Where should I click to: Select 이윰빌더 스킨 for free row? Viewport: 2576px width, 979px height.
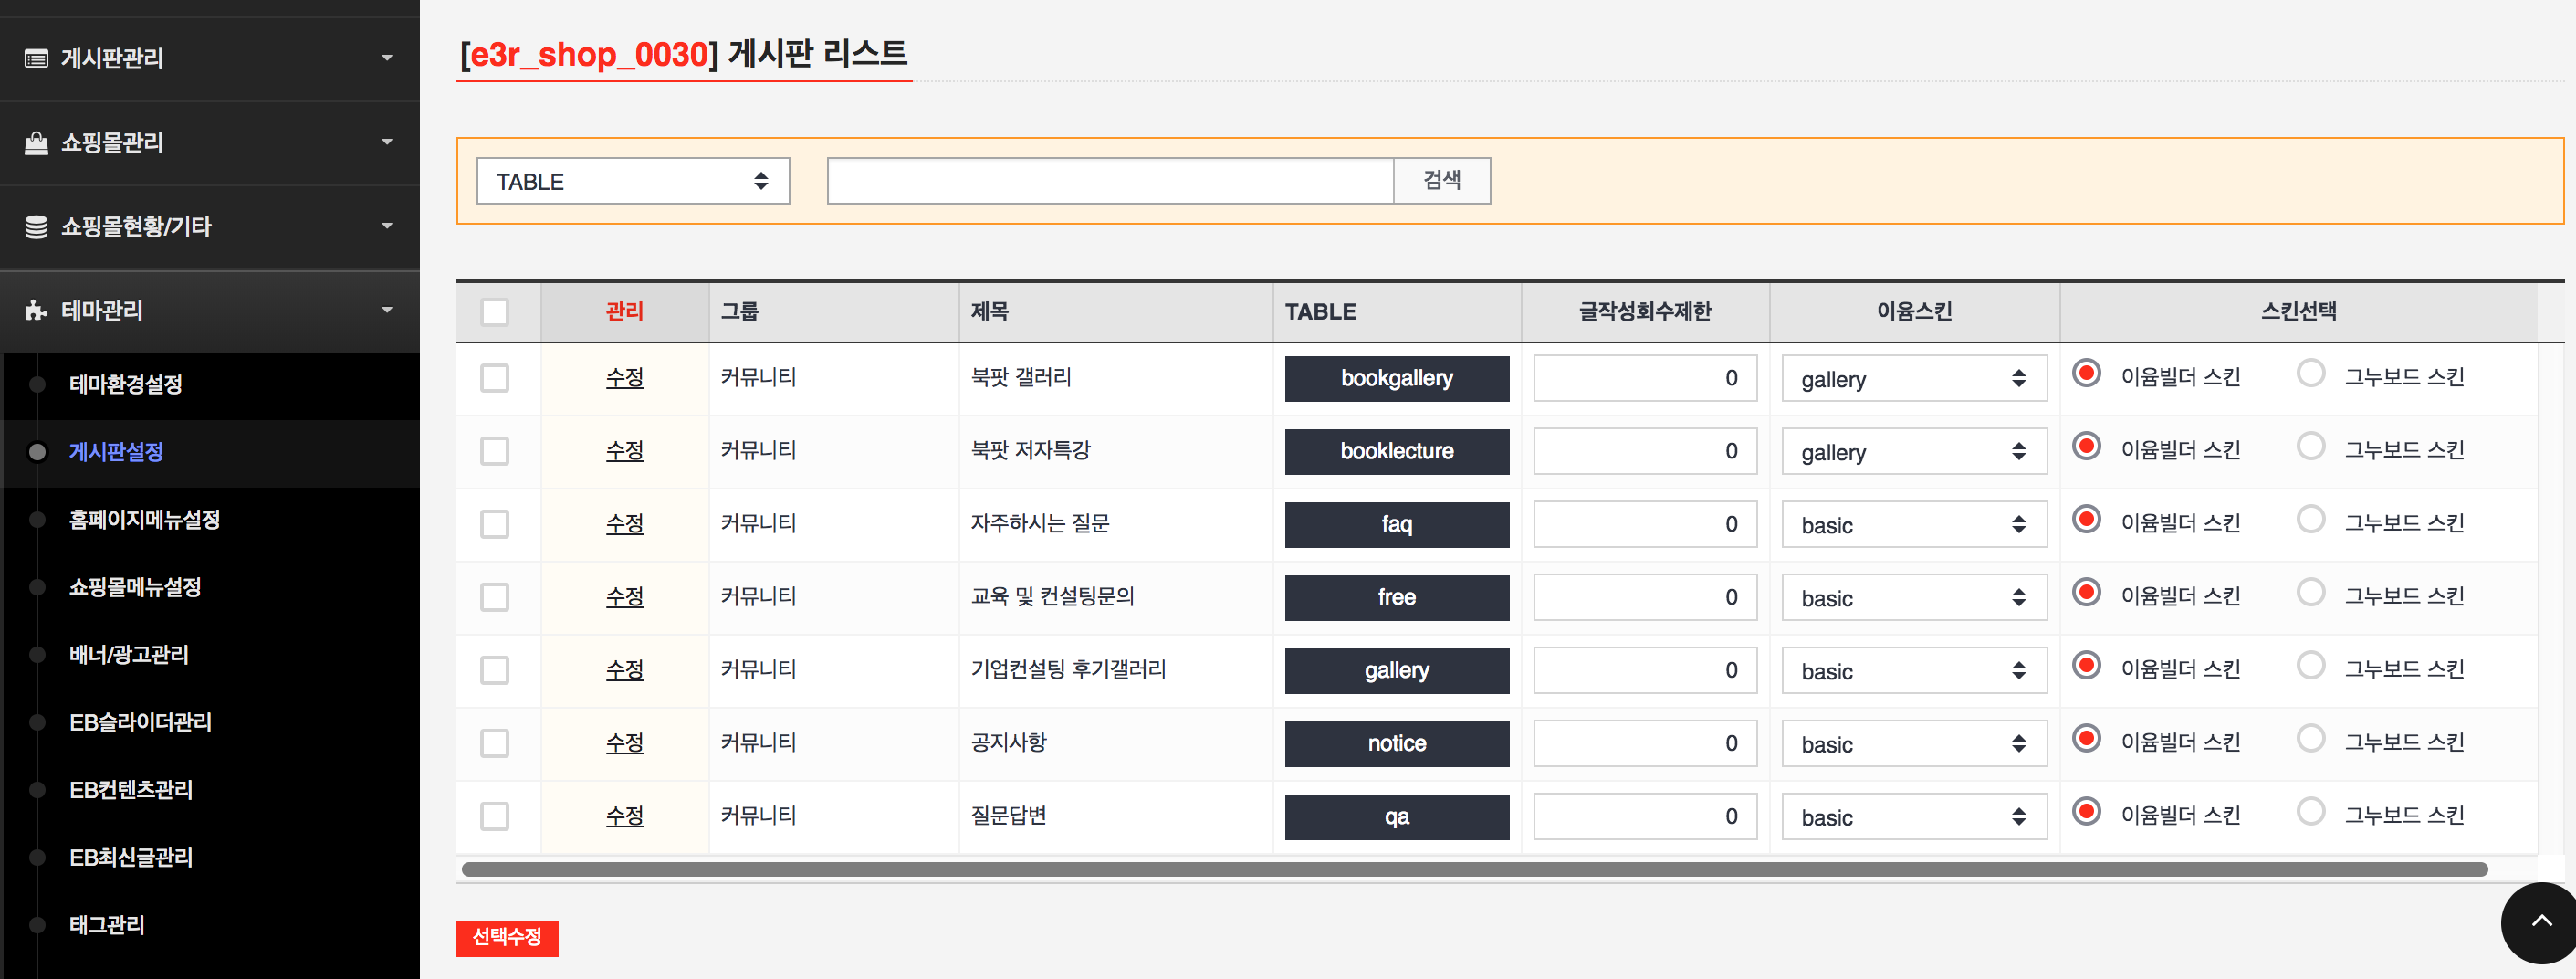click(x=2086, y=592)
